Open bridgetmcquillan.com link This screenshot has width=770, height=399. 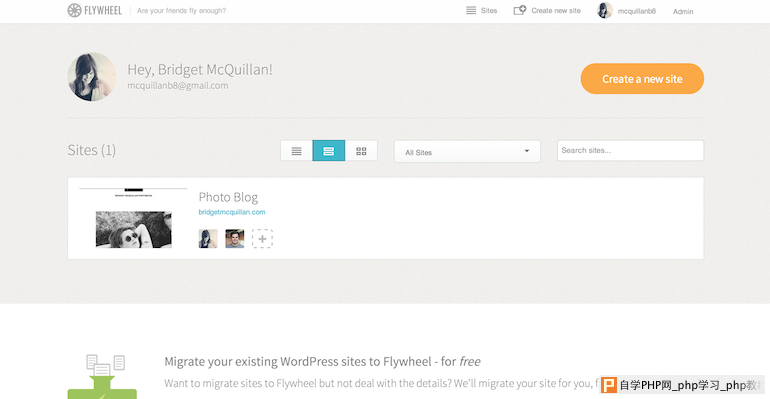tap(232, 212)
